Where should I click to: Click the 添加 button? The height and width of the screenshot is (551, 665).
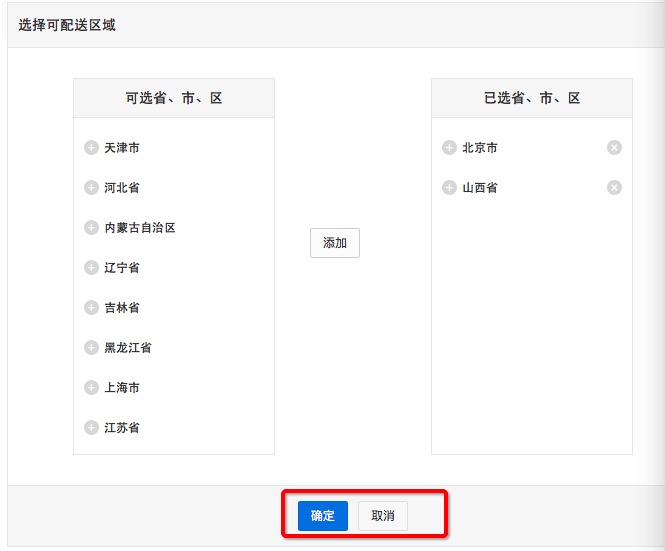[x=335, y=243]
